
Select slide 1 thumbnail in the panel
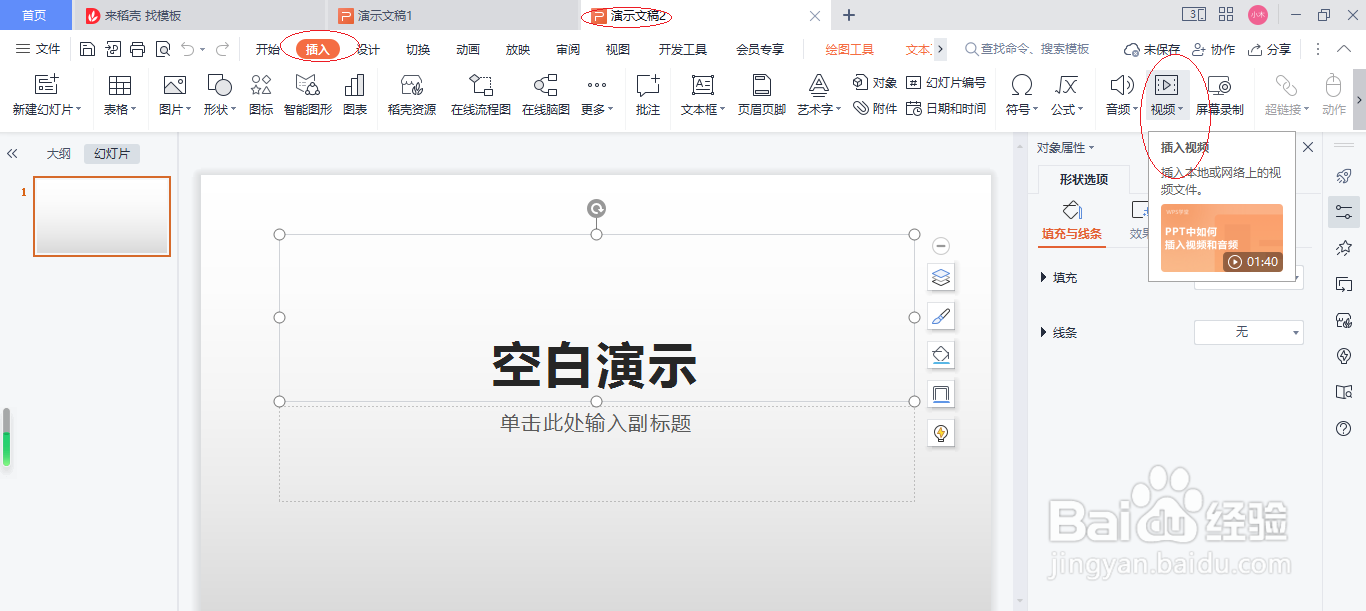coord(101,216)
